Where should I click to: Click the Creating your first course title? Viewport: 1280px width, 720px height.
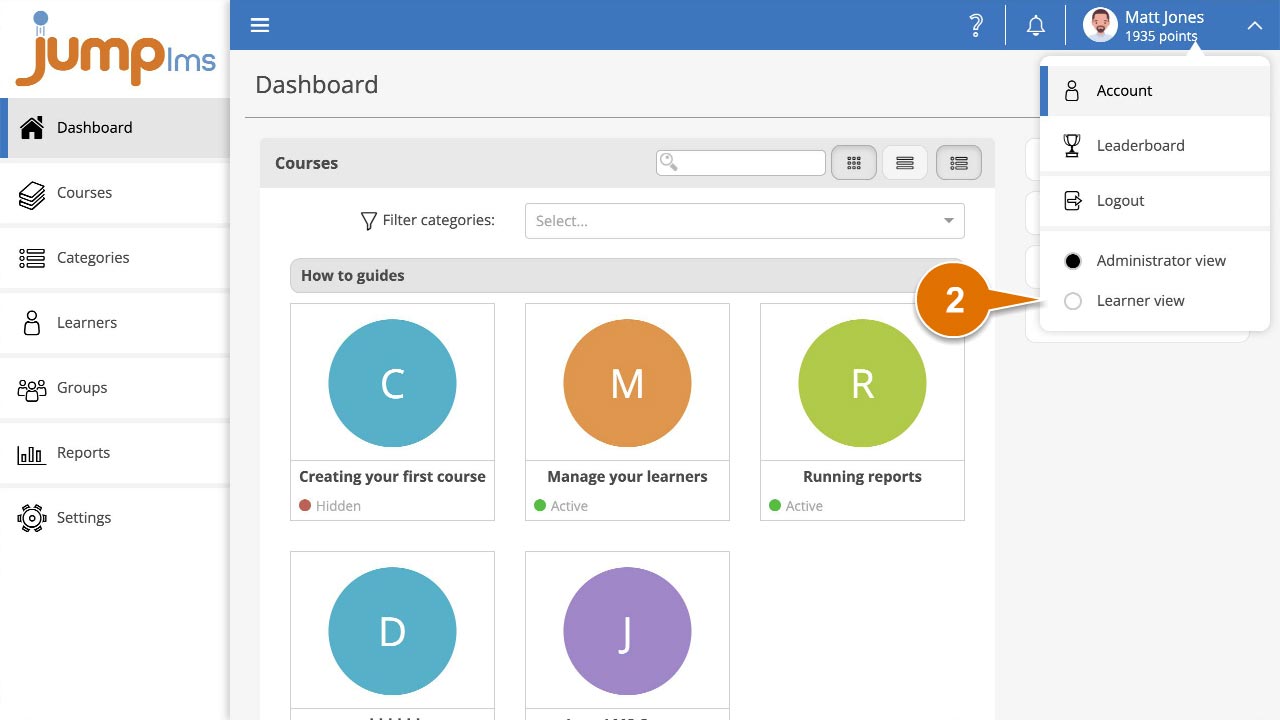pyautogui.click(x=392, y=477)
